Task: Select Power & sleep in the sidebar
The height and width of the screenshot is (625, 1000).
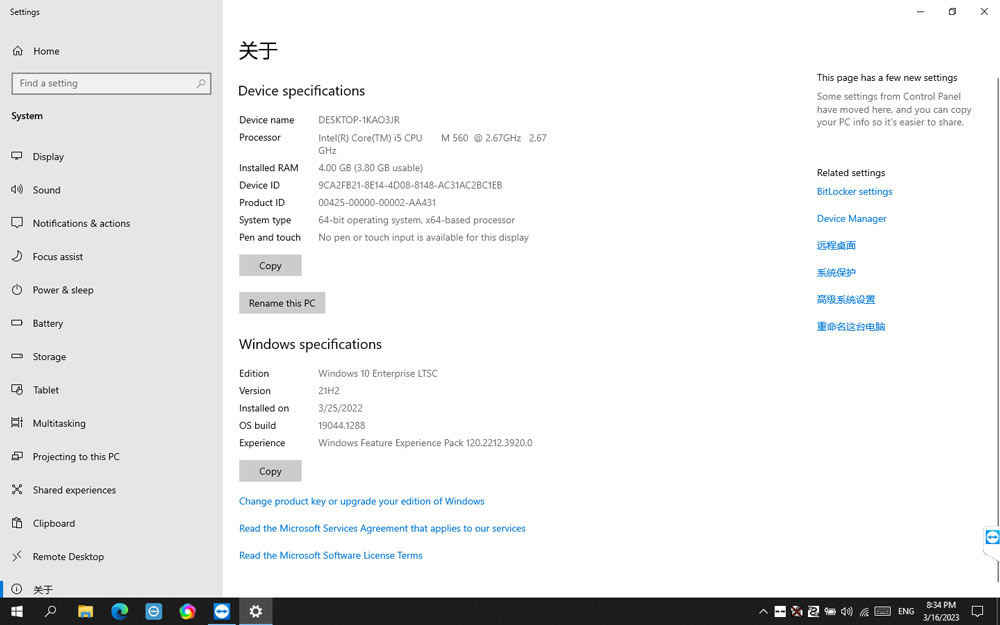Action: point(62,290)
